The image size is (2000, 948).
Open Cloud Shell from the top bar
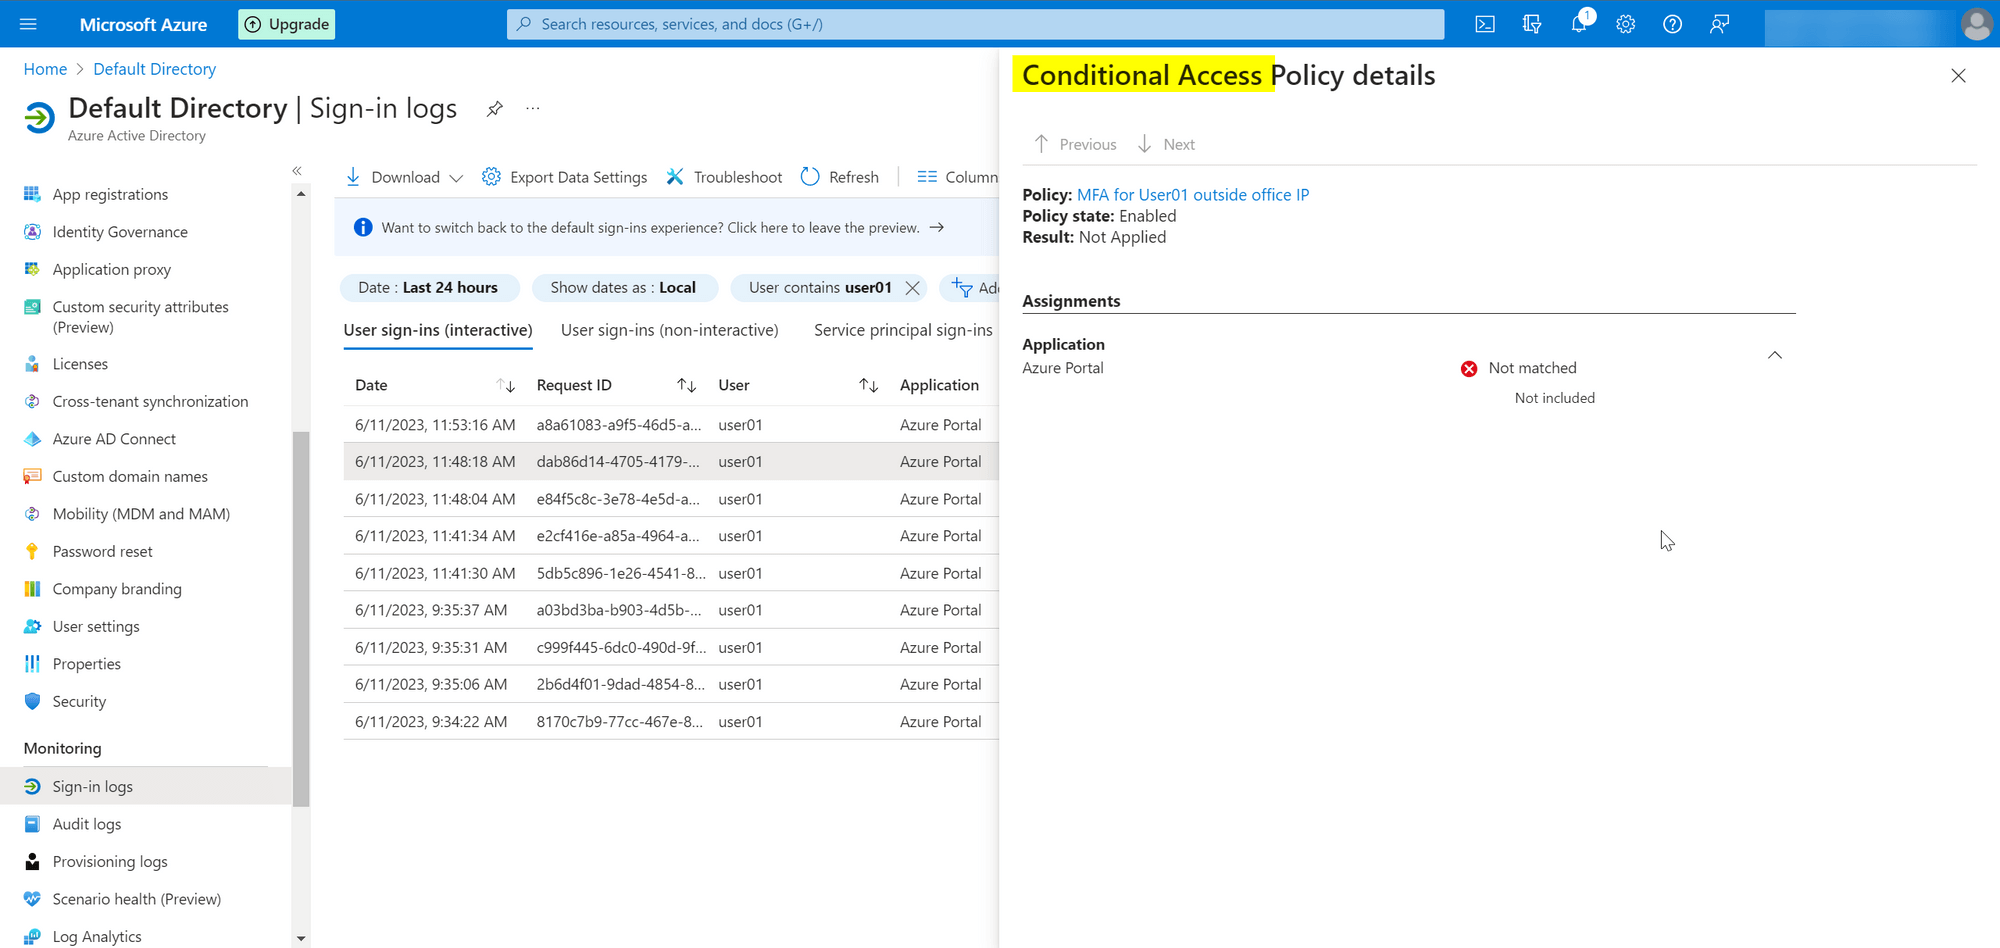[1485, 24]
